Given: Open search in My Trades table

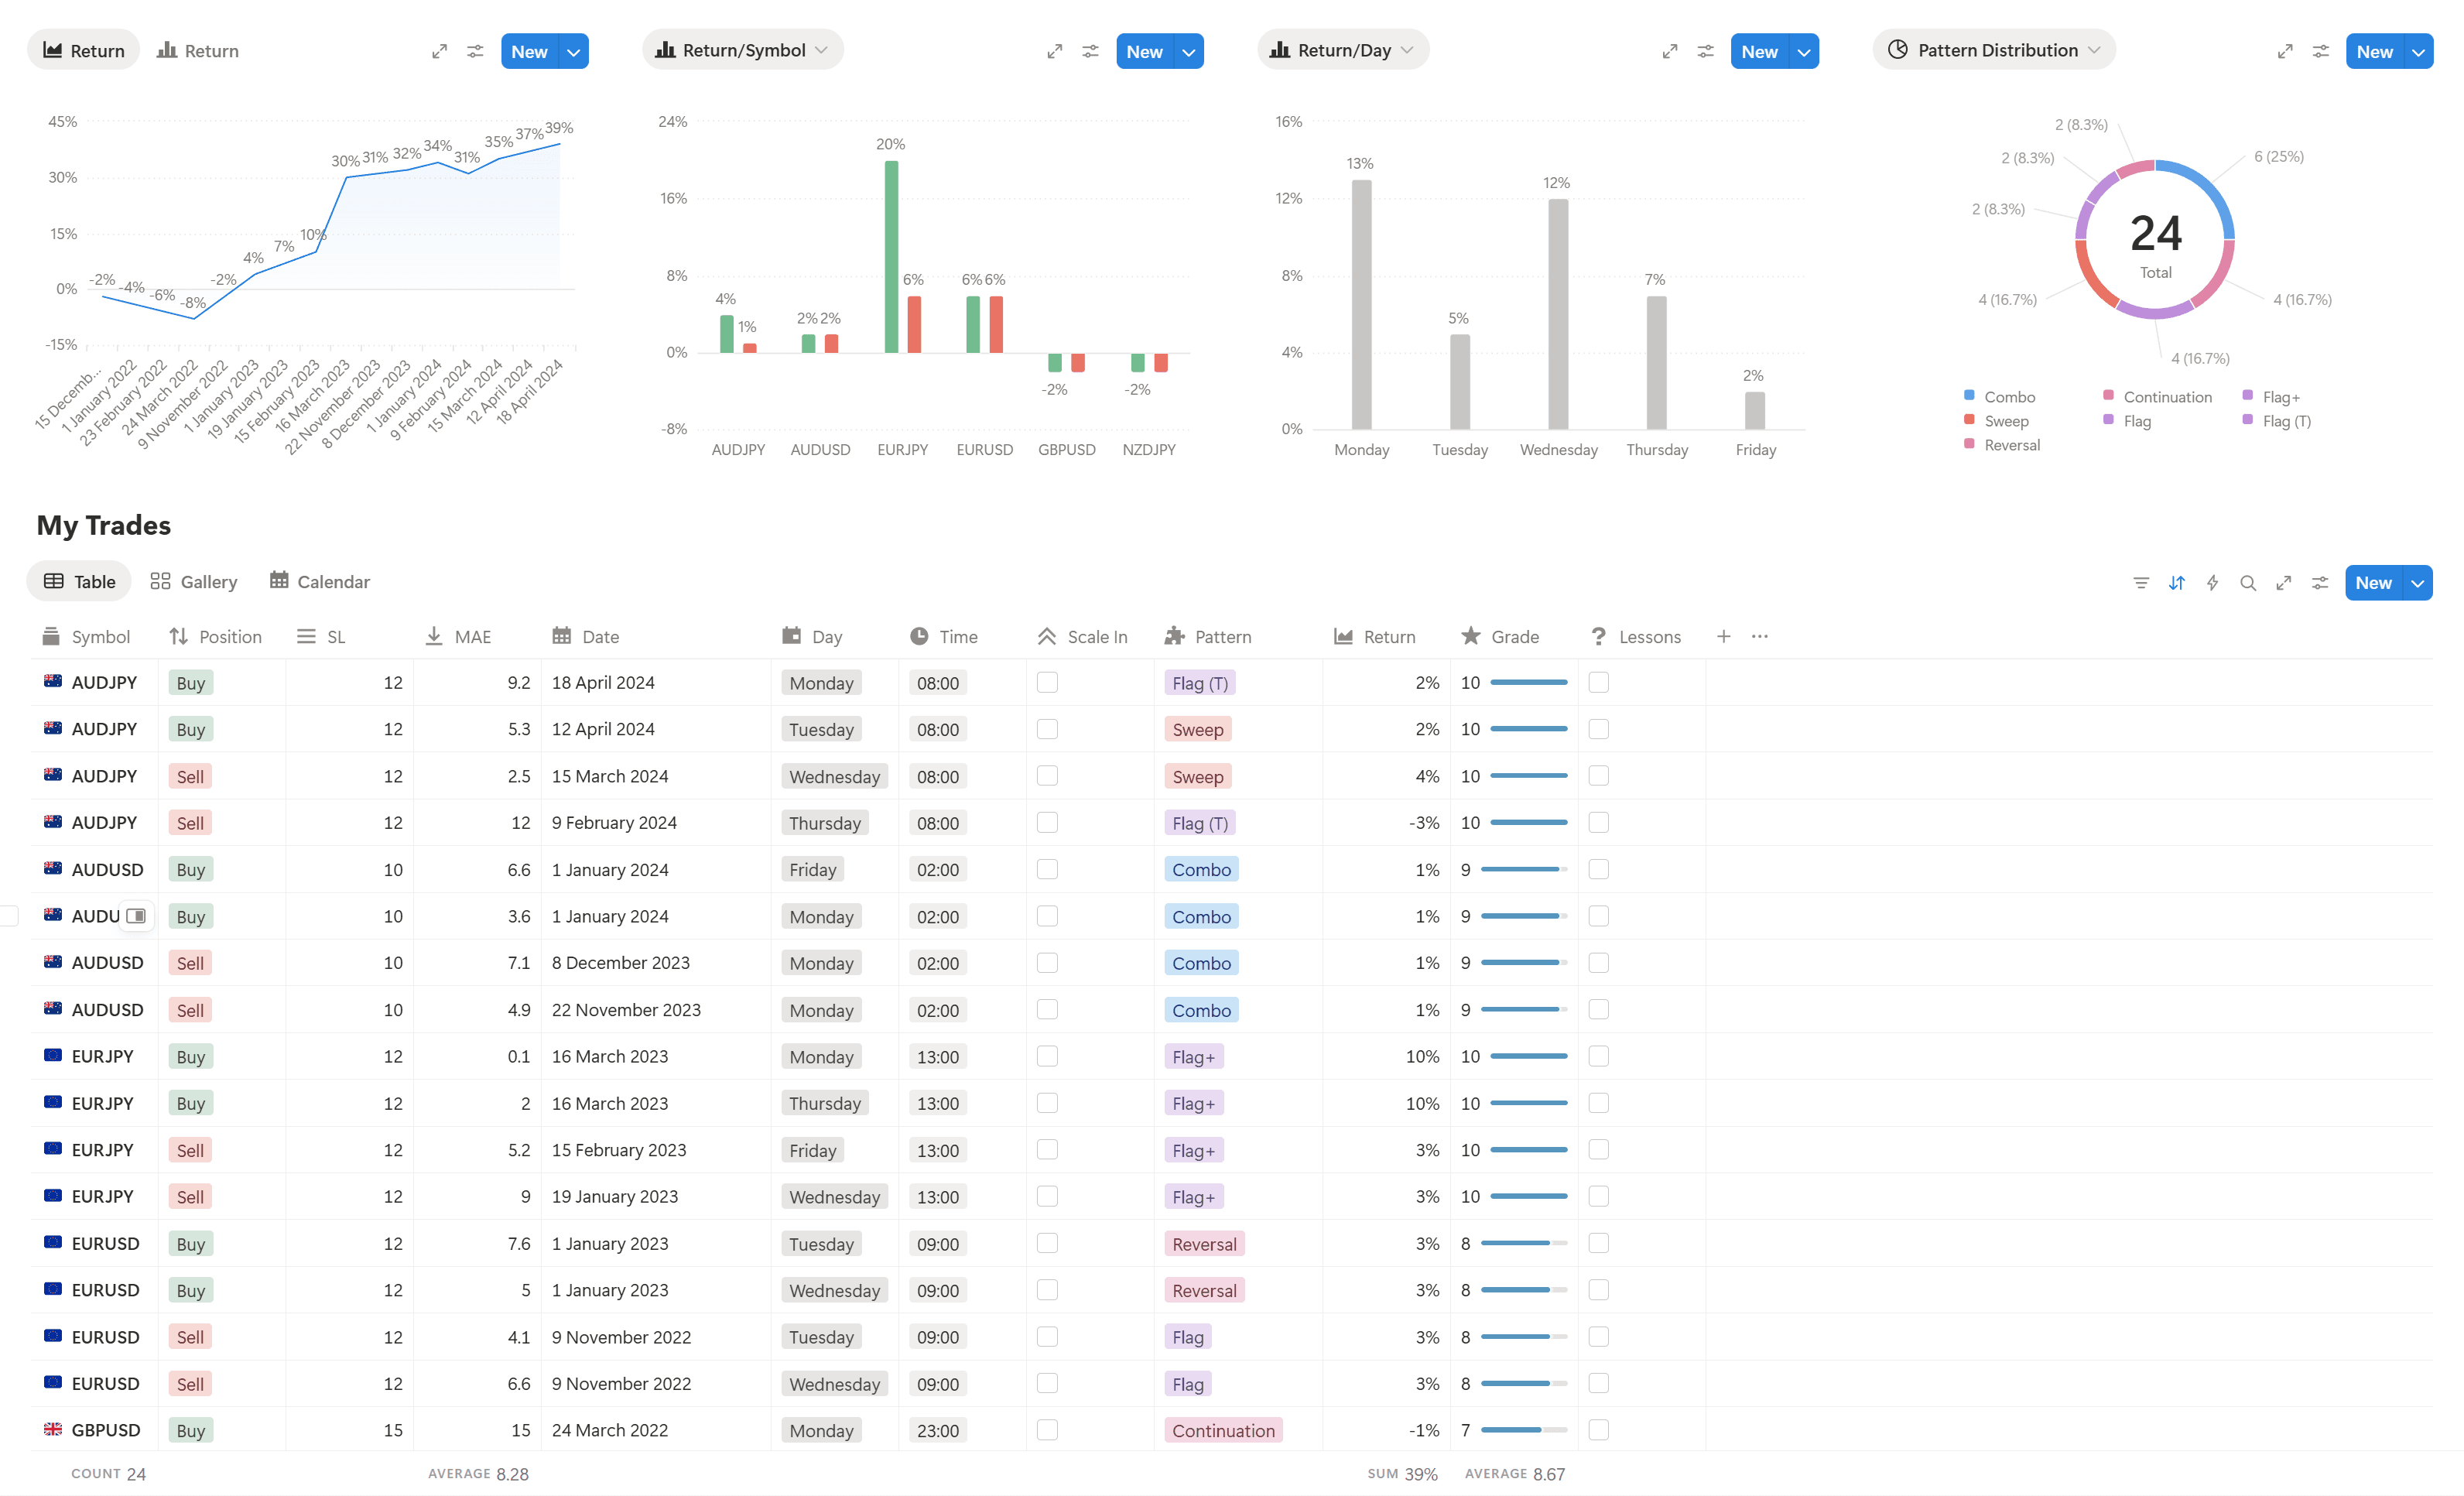Looking at the screenshot, I should [x=2248, y=583].
